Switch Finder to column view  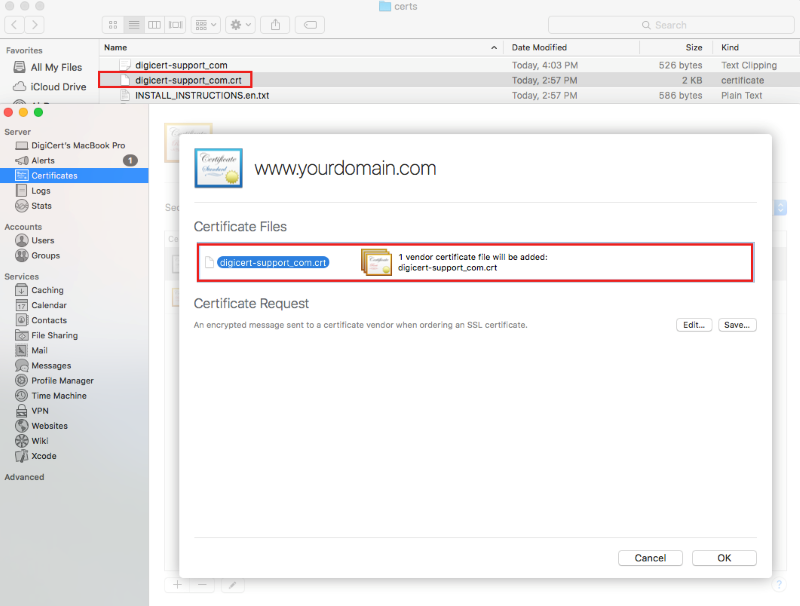155,24
